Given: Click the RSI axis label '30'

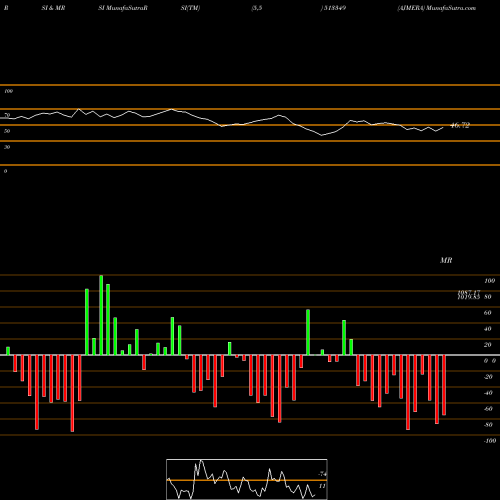Looking at the screenshot, I should coord(7,147).
